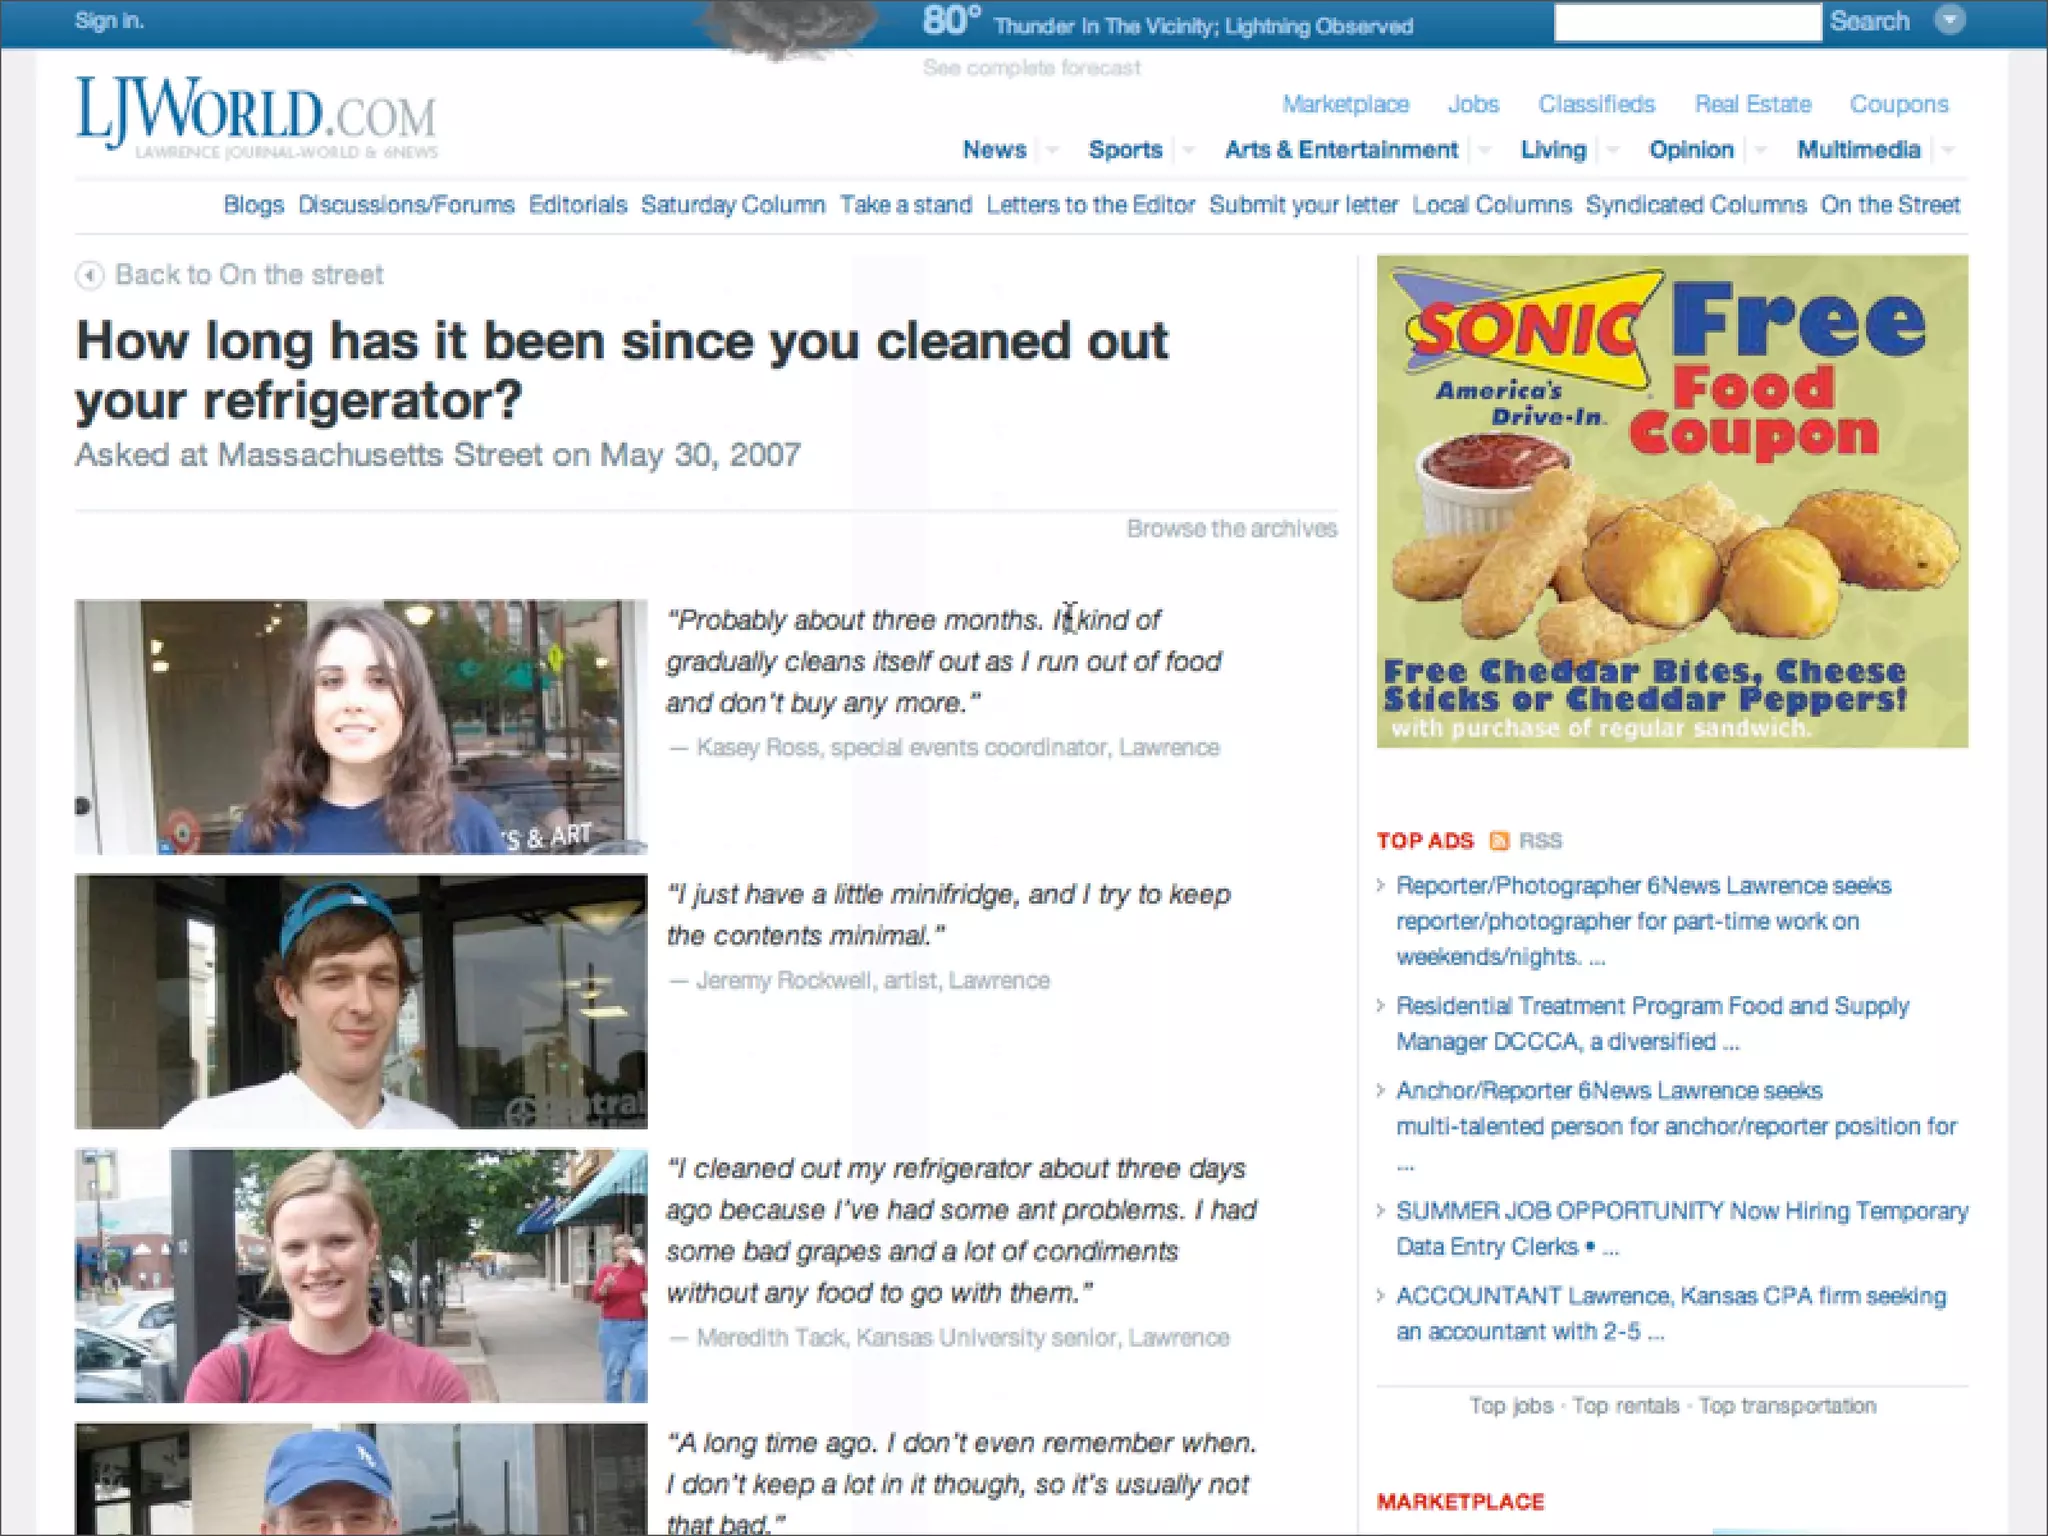This screenshot has width=2048, height=1536.
Task: Open the Multimedia dropdown arrow
Action: (x=1947, y=151)
